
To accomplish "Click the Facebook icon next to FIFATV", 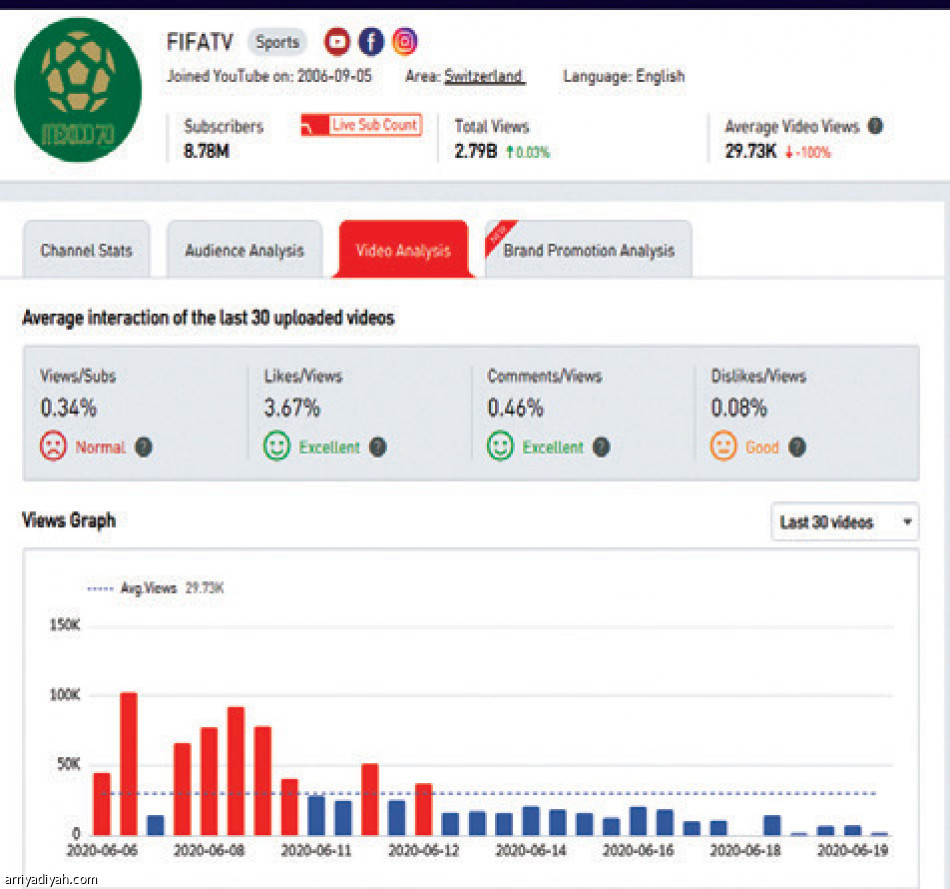I will coord(371,41).
